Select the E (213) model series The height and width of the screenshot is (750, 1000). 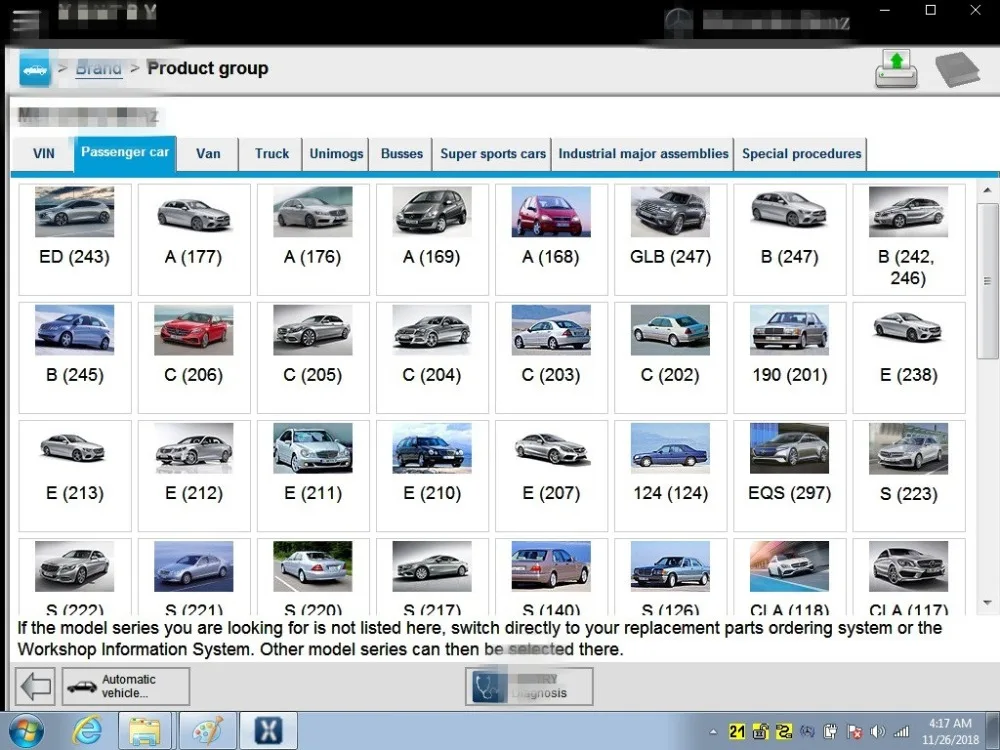click(x=75, y=475)
